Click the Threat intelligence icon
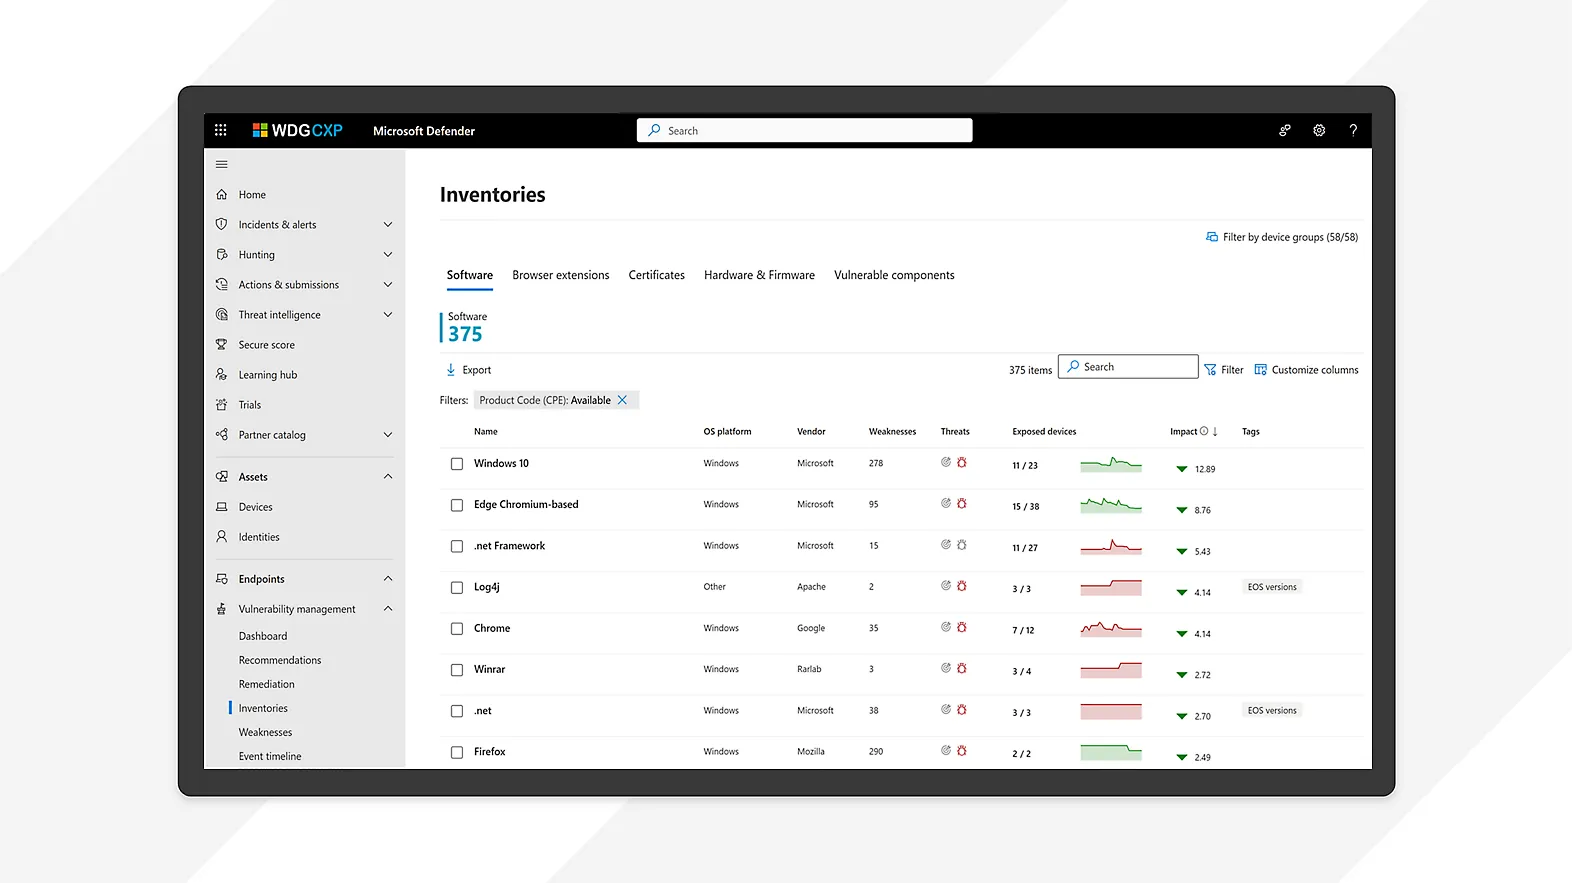 [x=222, y=315]
